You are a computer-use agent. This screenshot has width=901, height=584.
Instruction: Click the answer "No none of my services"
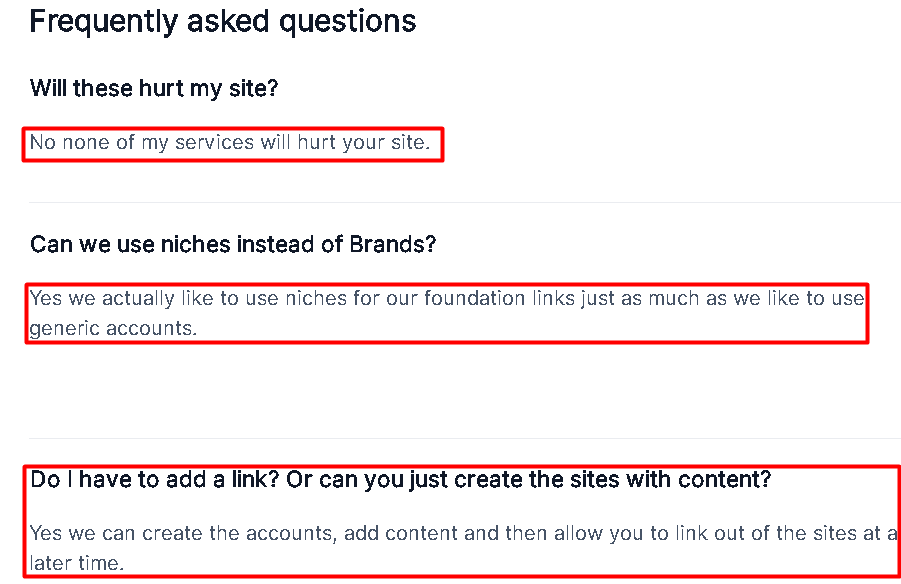(229, 143)
